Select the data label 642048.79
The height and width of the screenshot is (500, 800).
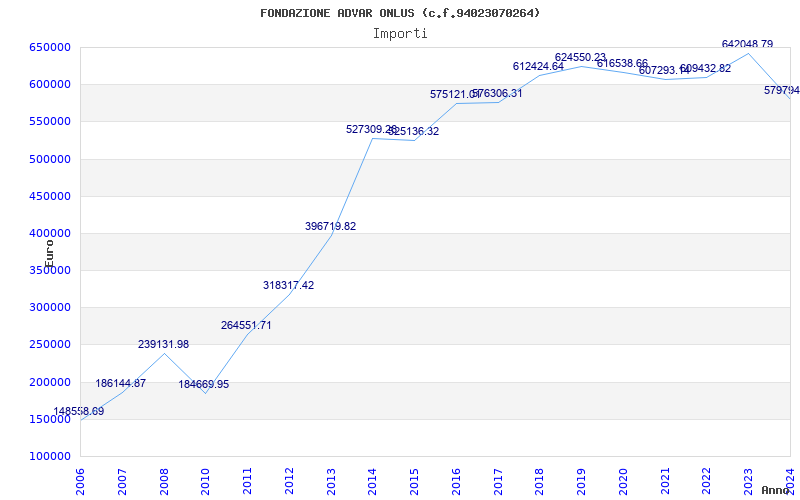747,44
